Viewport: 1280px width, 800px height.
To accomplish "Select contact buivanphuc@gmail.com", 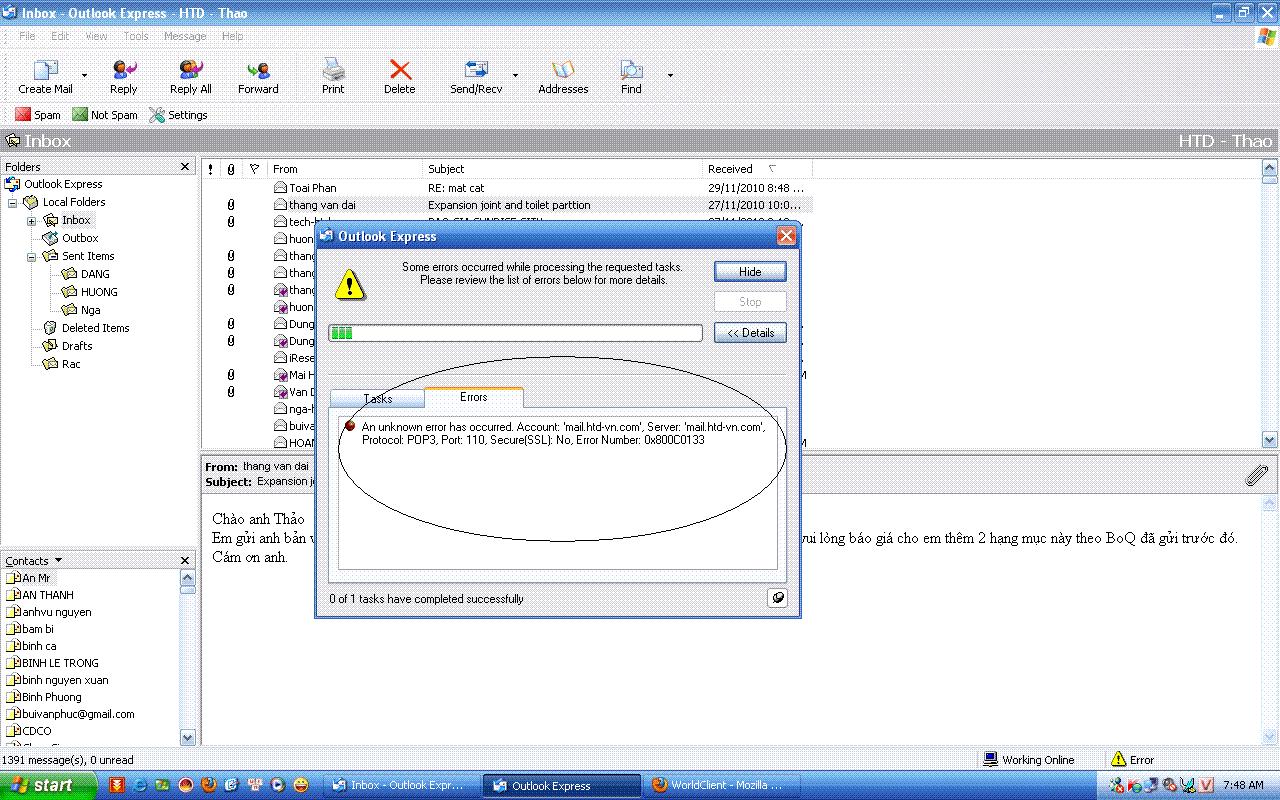I will [78, 714].
